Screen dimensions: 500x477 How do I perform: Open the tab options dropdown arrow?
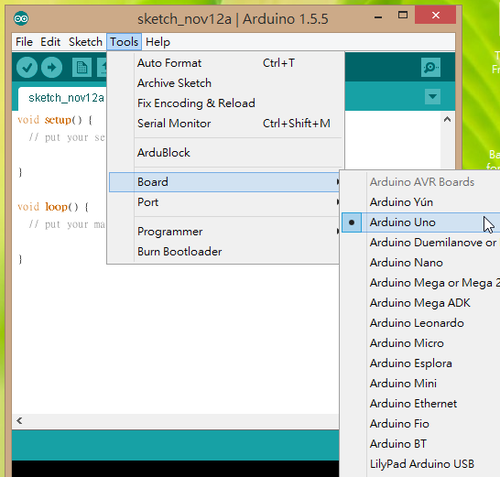click(x=433, y=97)
